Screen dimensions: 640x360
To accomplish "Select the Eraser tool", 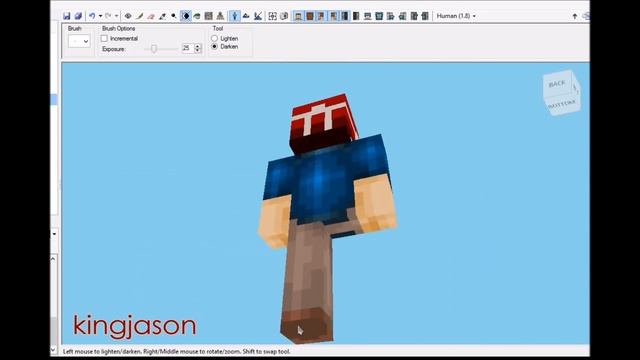I will [151, 16].
